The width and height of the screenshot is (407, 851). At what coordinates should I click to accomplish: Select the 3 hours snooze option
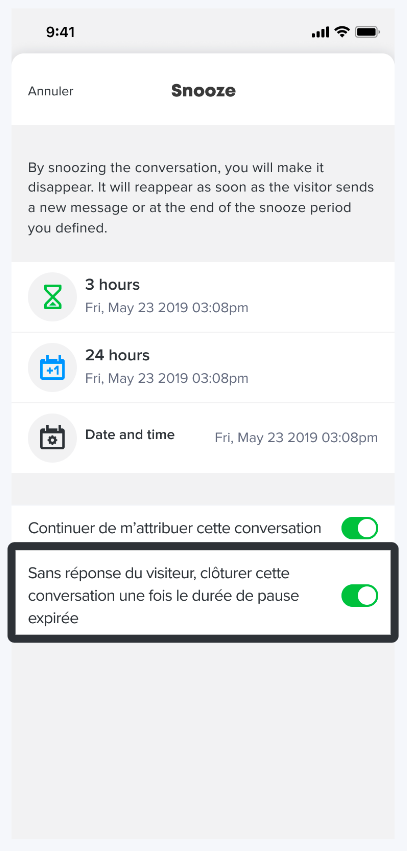(203, 297)
